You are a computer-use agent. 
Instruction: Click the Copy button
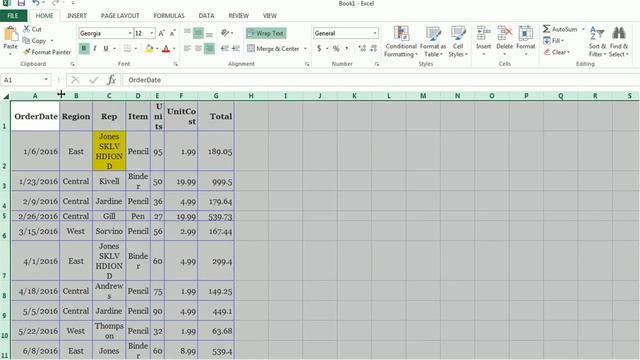pos(34,40)
